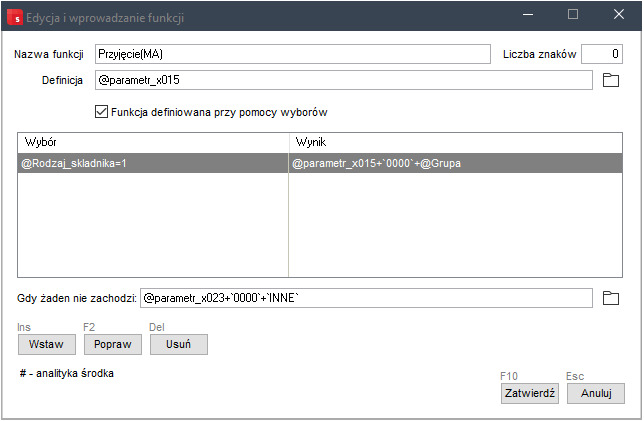Cancel with the Anuluj button

(596, 393)
